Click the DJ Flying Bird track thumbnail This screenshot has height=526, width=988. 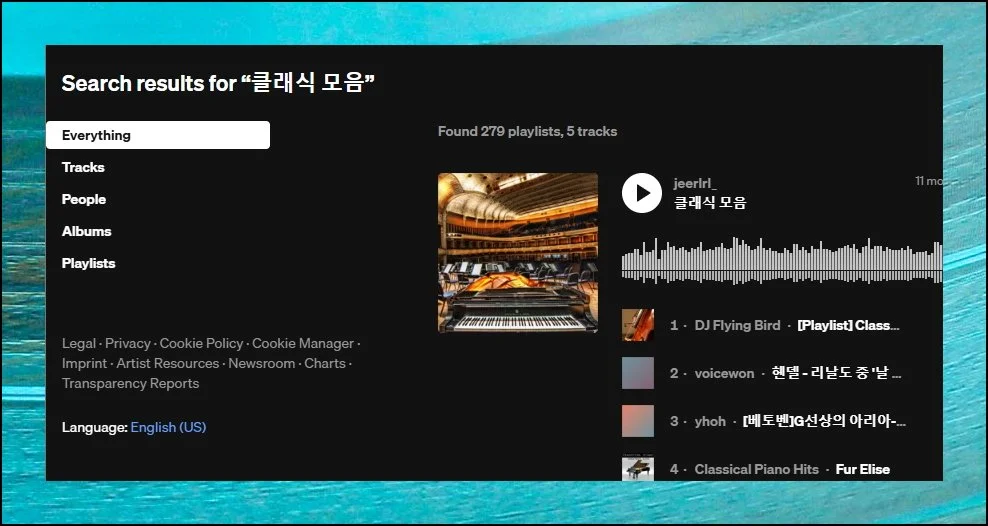coord(638,325)
